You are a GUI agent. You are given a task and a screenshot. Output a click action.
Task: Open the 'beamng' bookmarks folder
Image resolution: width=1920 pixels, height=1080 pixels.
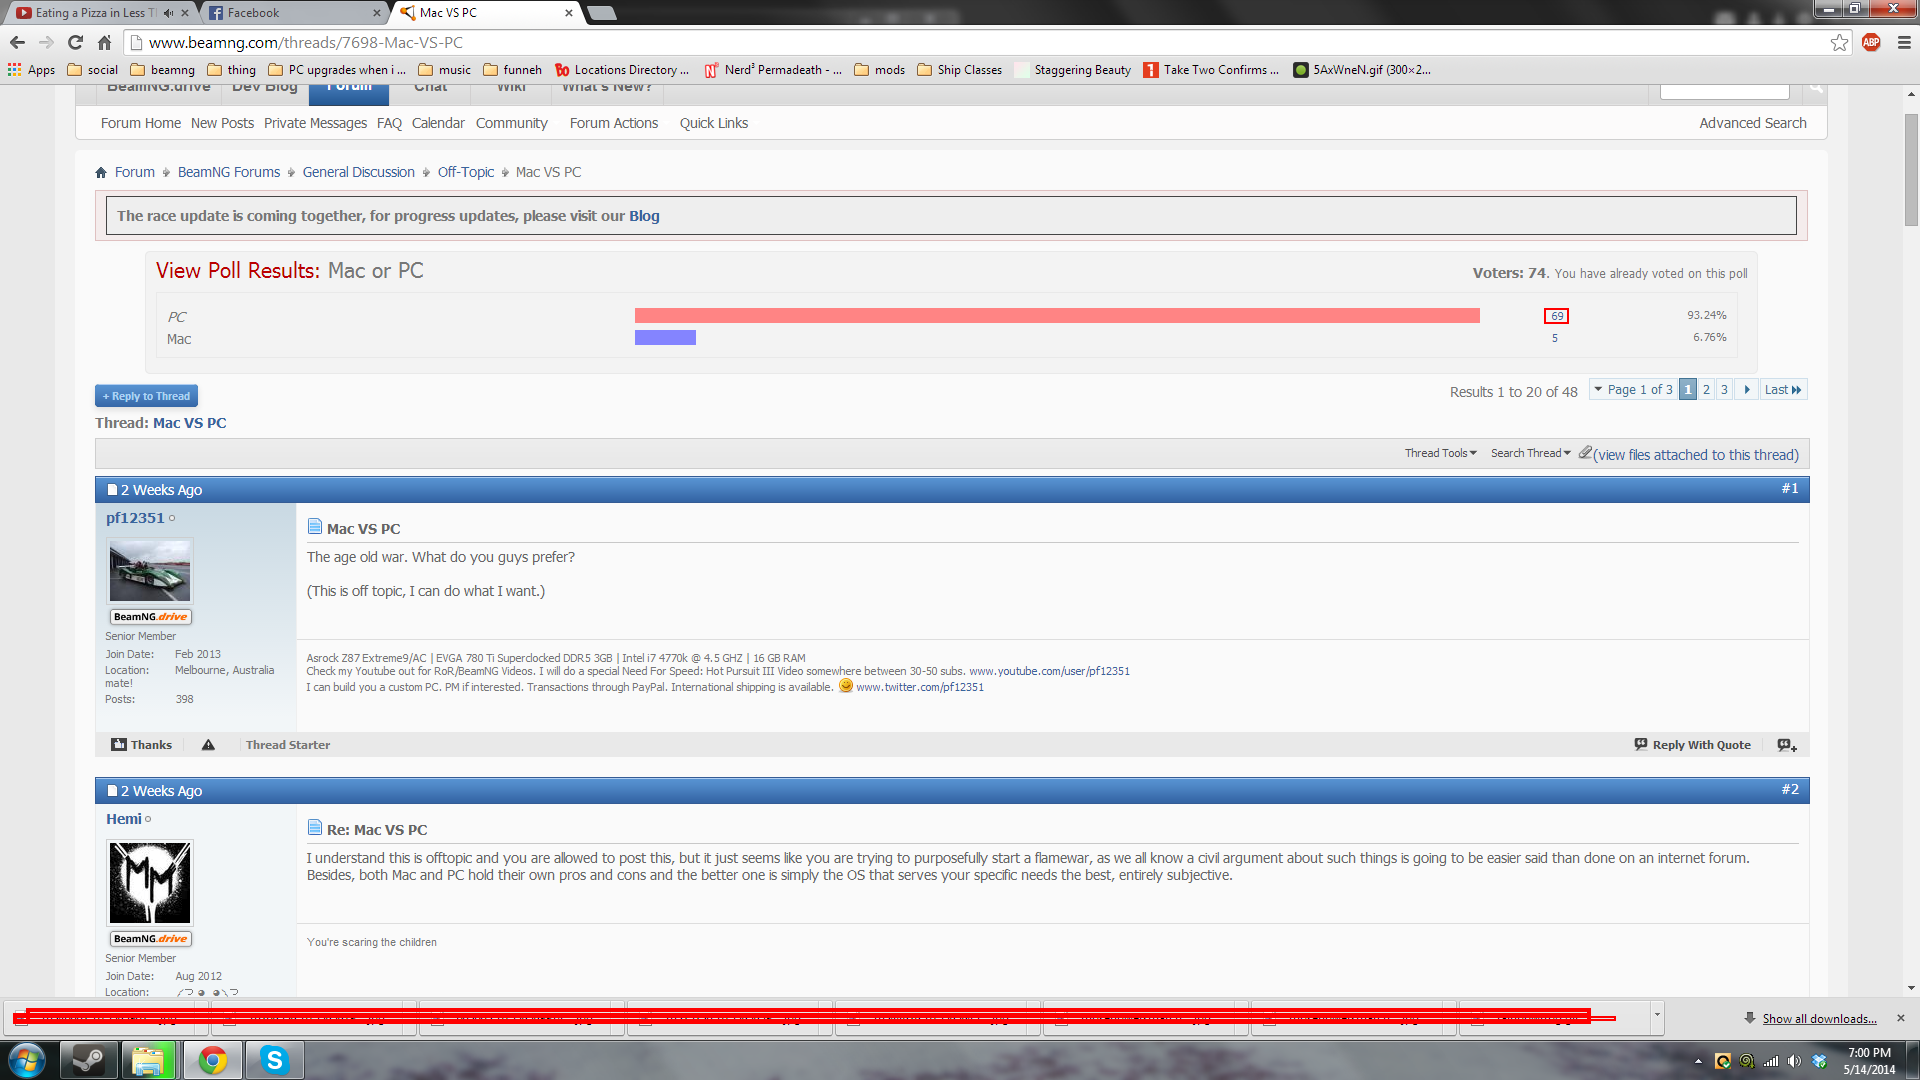click(x=163, y=69)
